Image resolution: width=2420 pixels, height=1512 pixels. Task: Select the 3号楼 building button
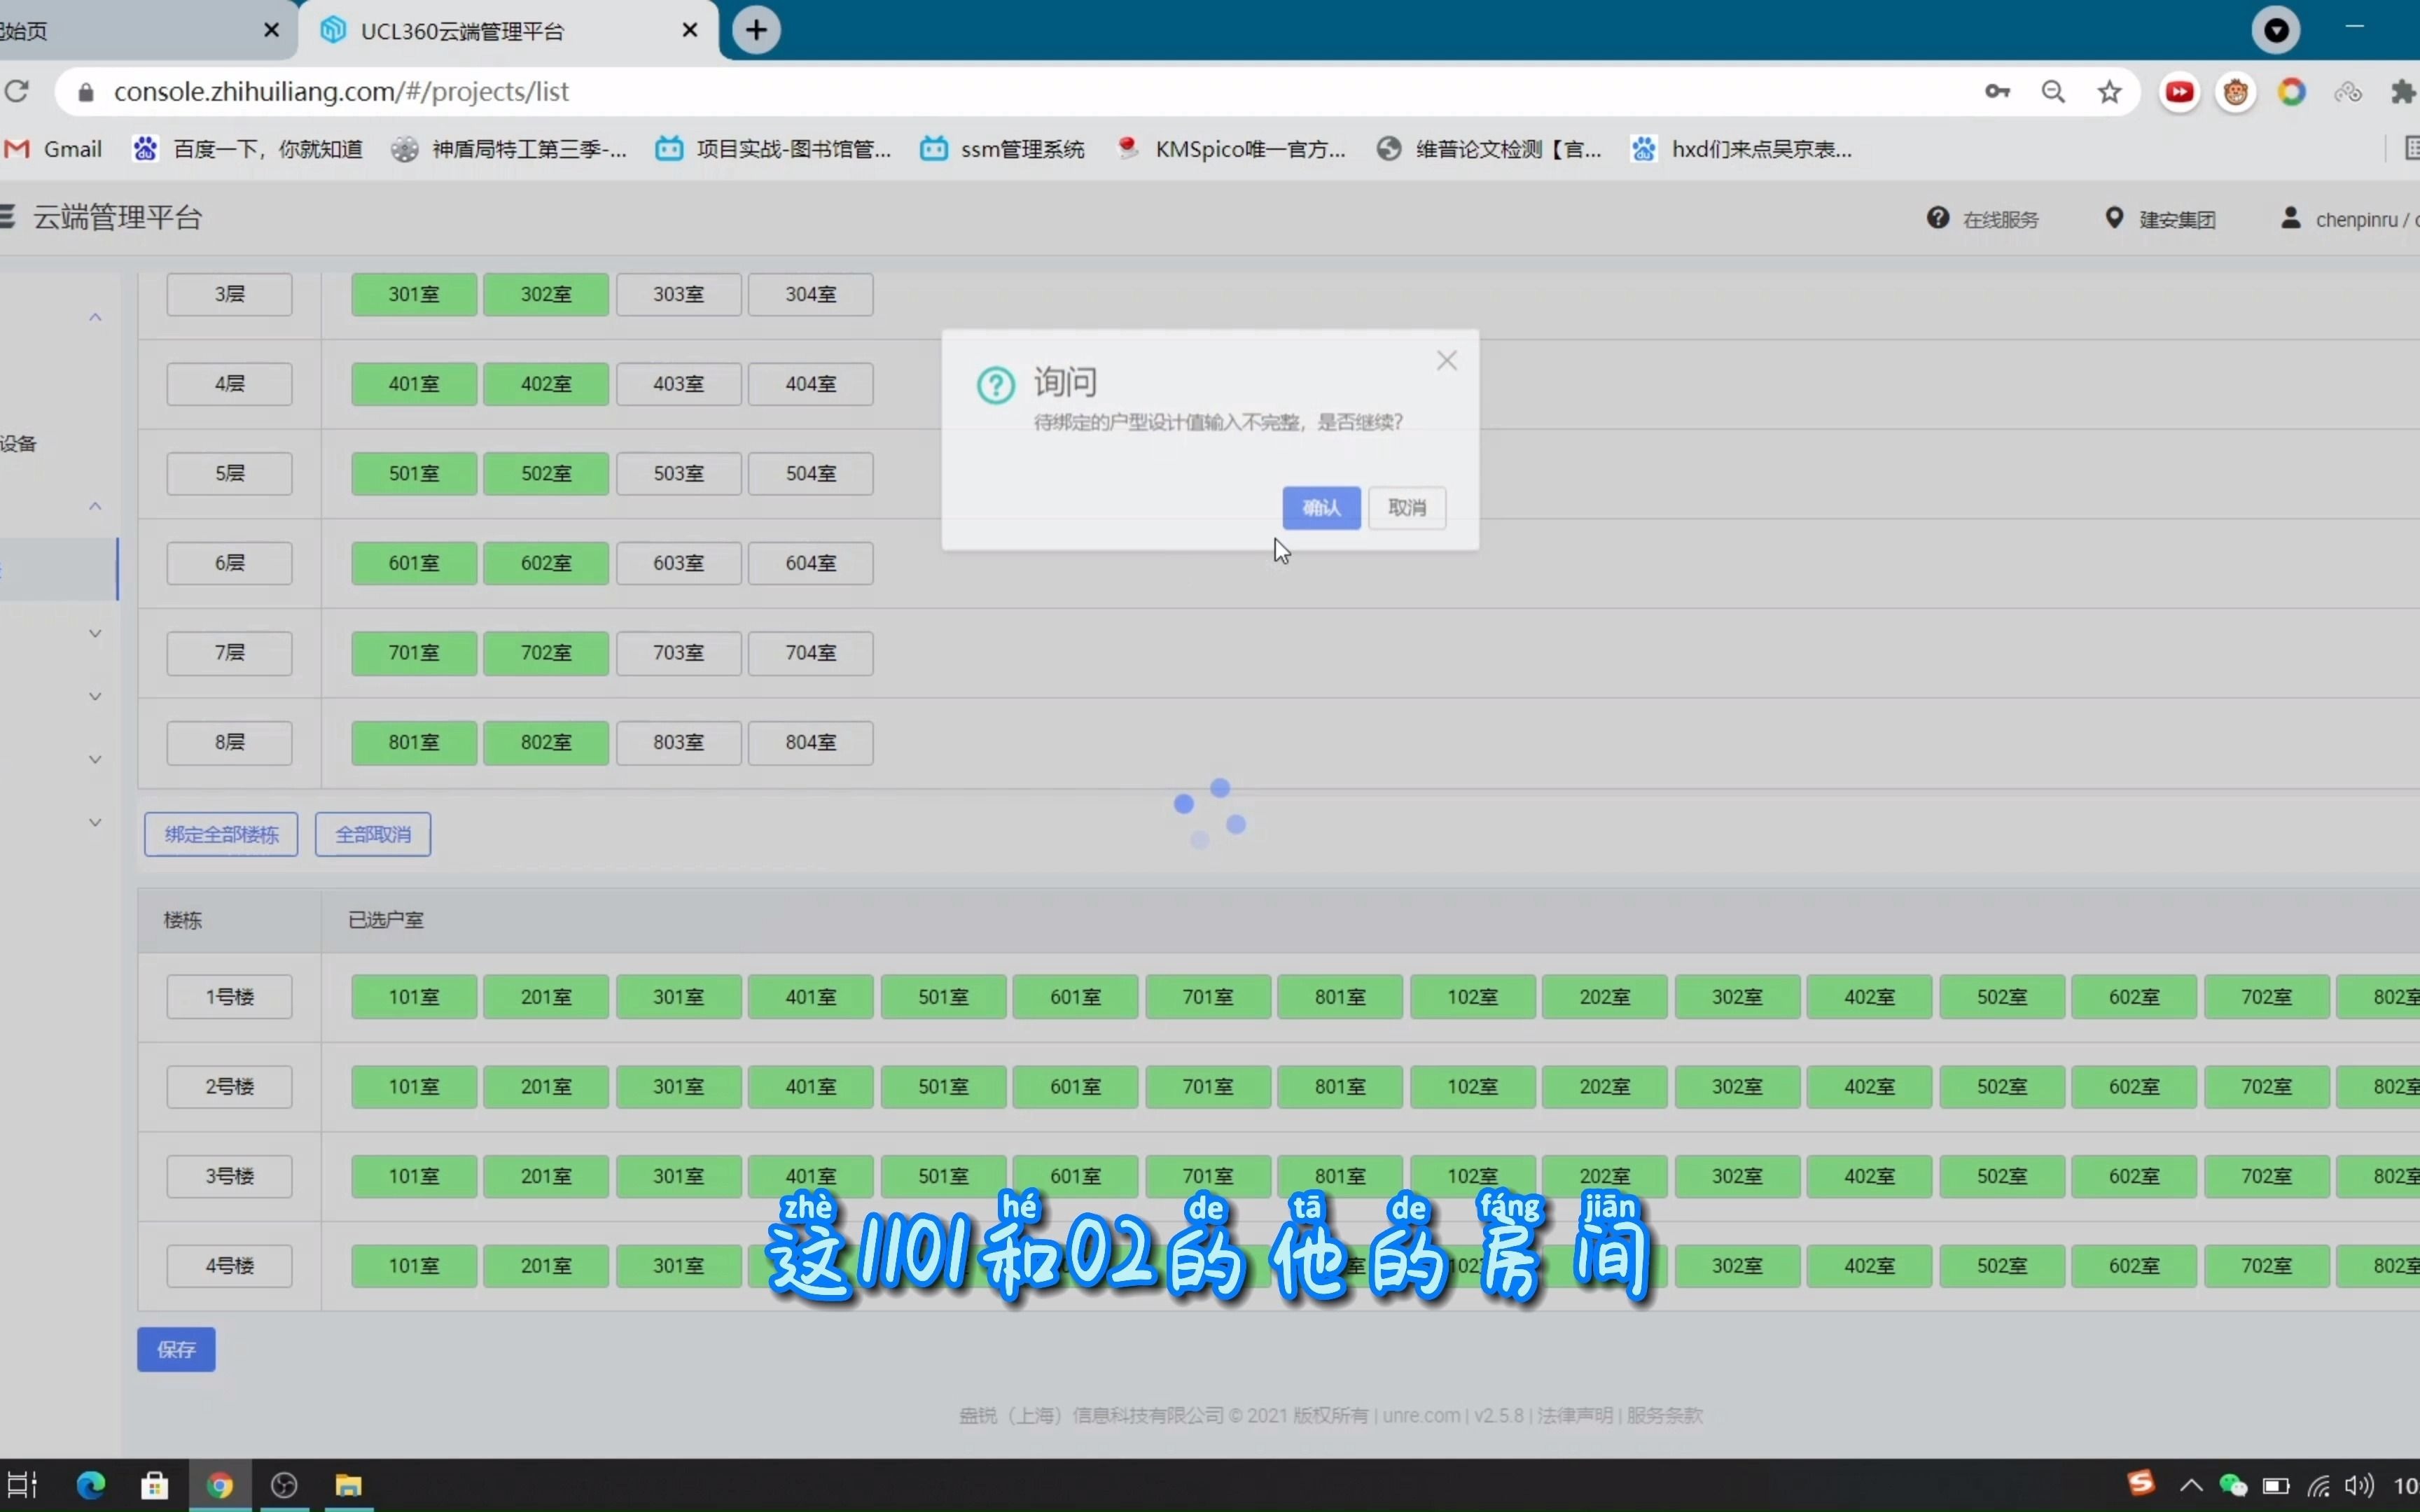coord(229,1176)
